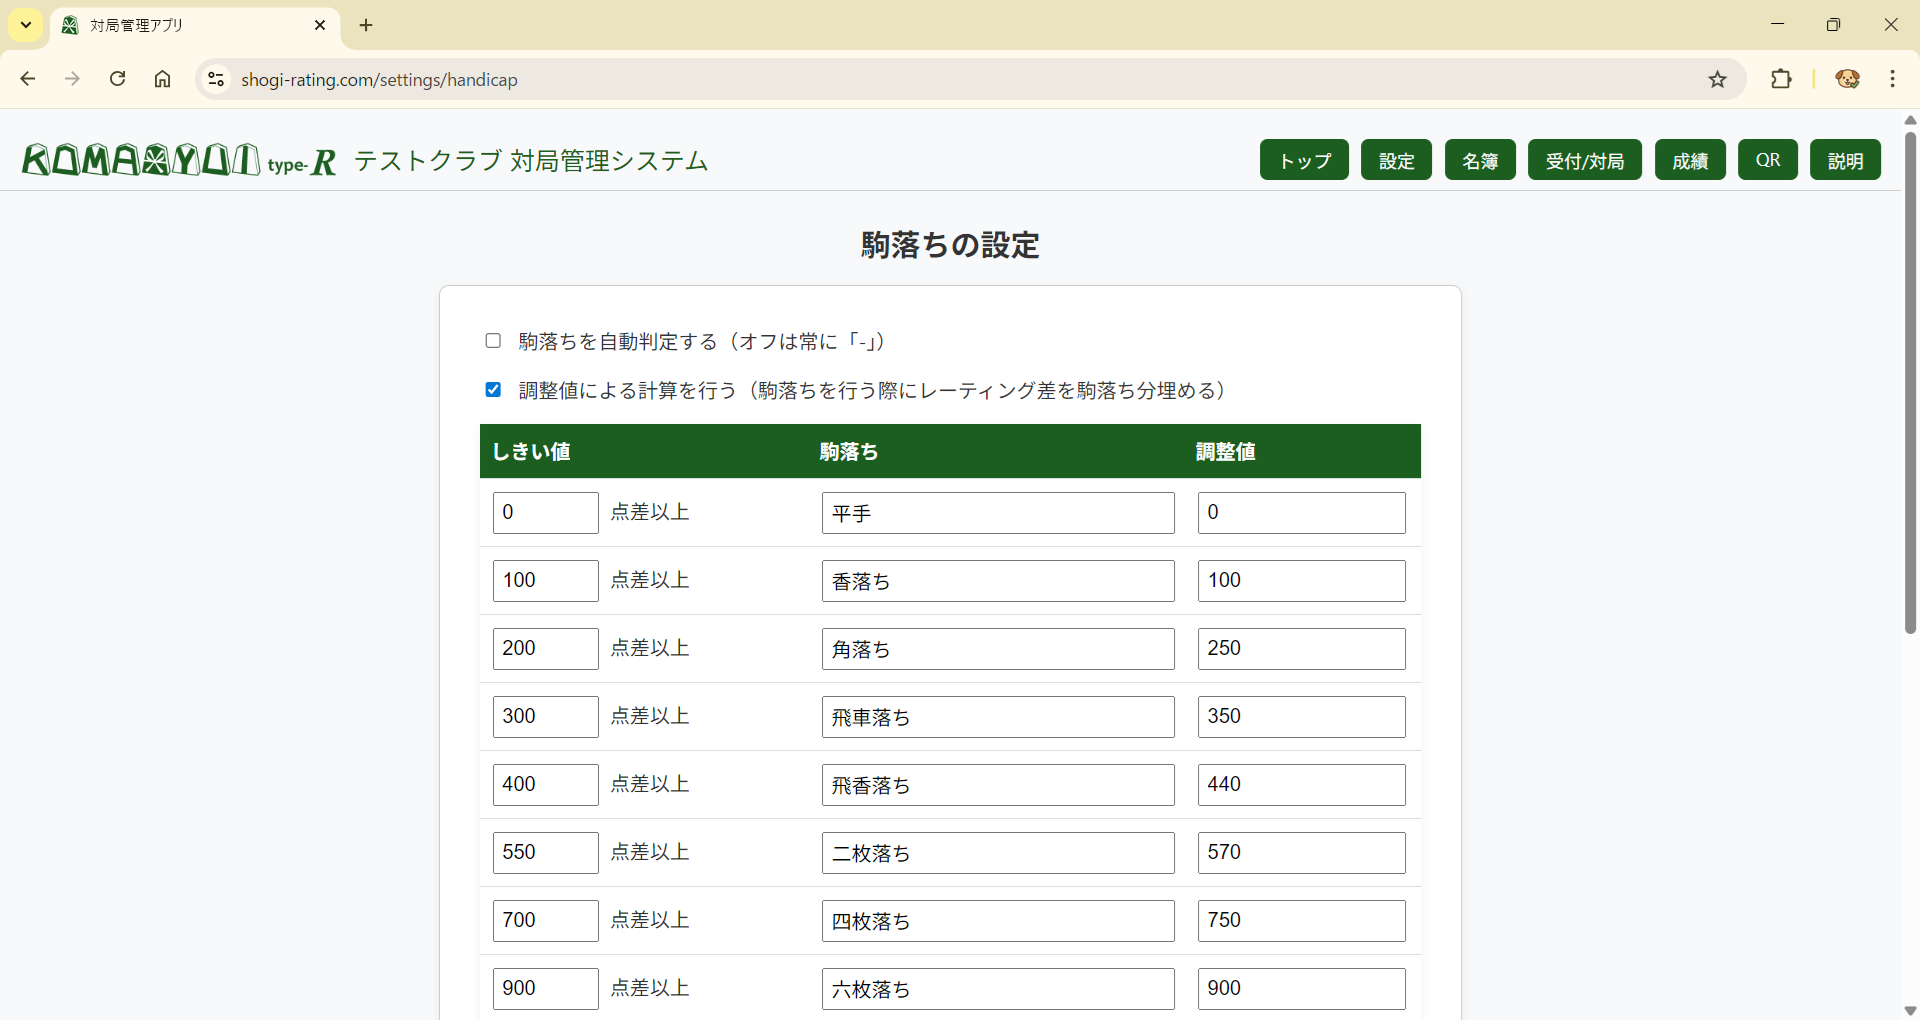Click the page vertical scrollbar thumb
The width and height of the screenshot is (1920, 1020).
click(1910, 380)
